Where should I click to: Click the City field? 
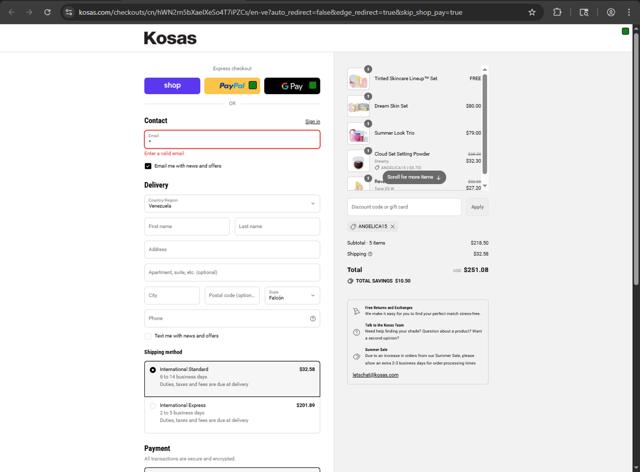172,295
